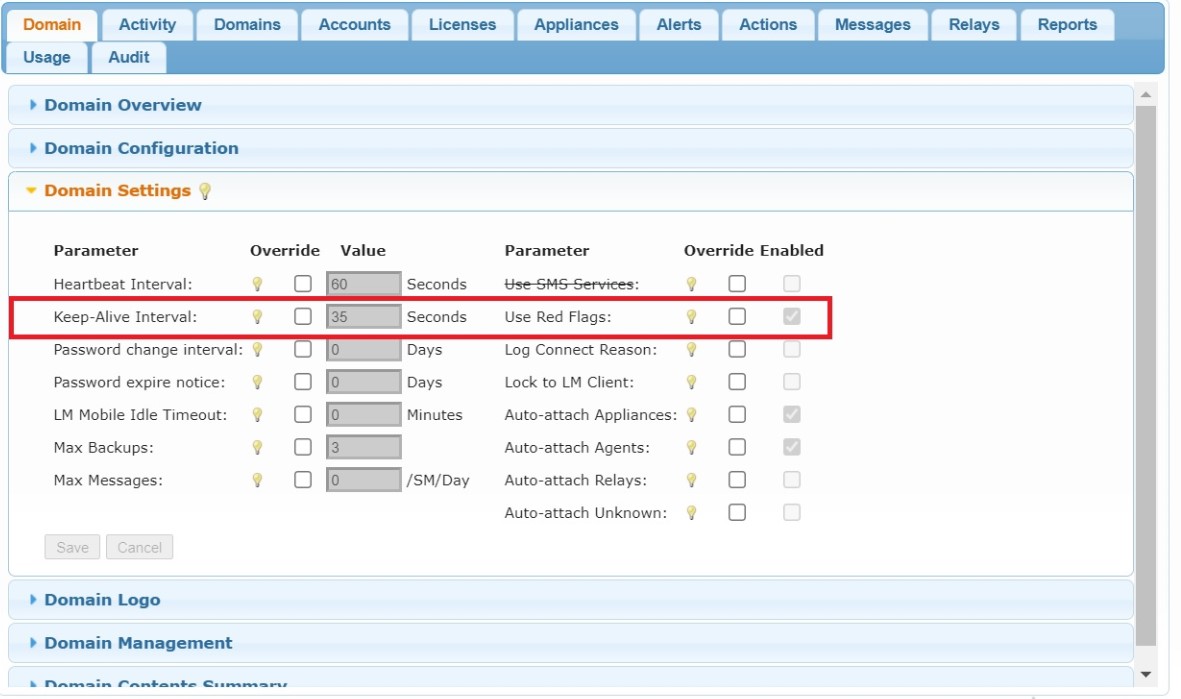Image resolution: width=1181 pixels, height=699 pixels.
Task: Check the Max Messages override box
Action: click(303, 480)
